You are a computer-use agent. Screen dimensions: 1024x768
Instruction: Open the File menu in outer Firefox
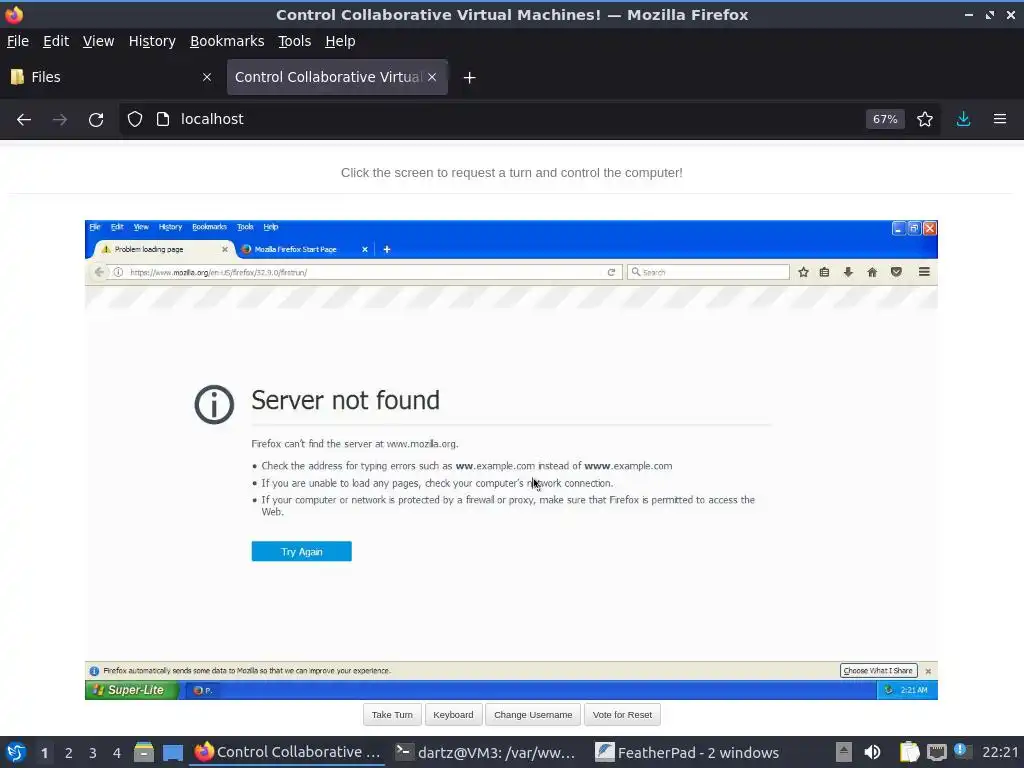(x=18, y=41)
